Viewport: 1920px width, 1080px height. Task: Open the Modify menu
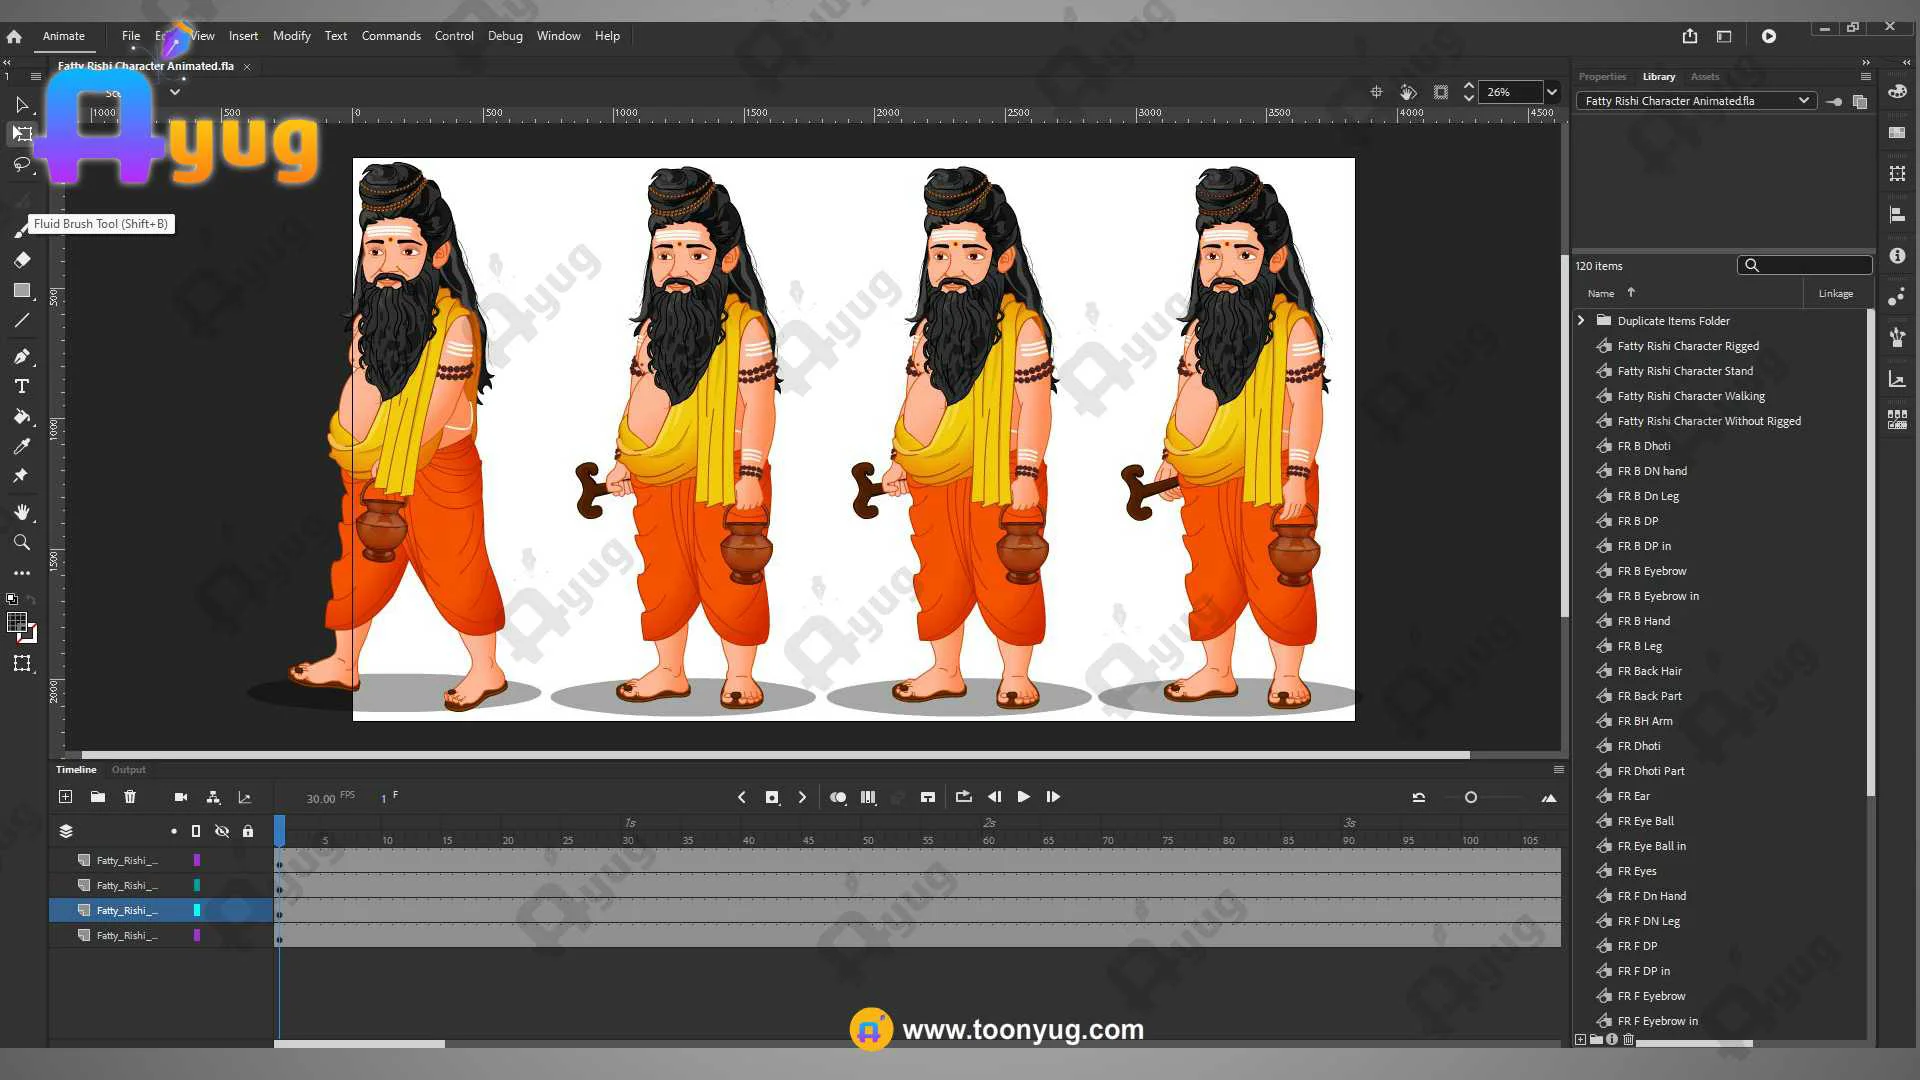(x=291, y=36)
